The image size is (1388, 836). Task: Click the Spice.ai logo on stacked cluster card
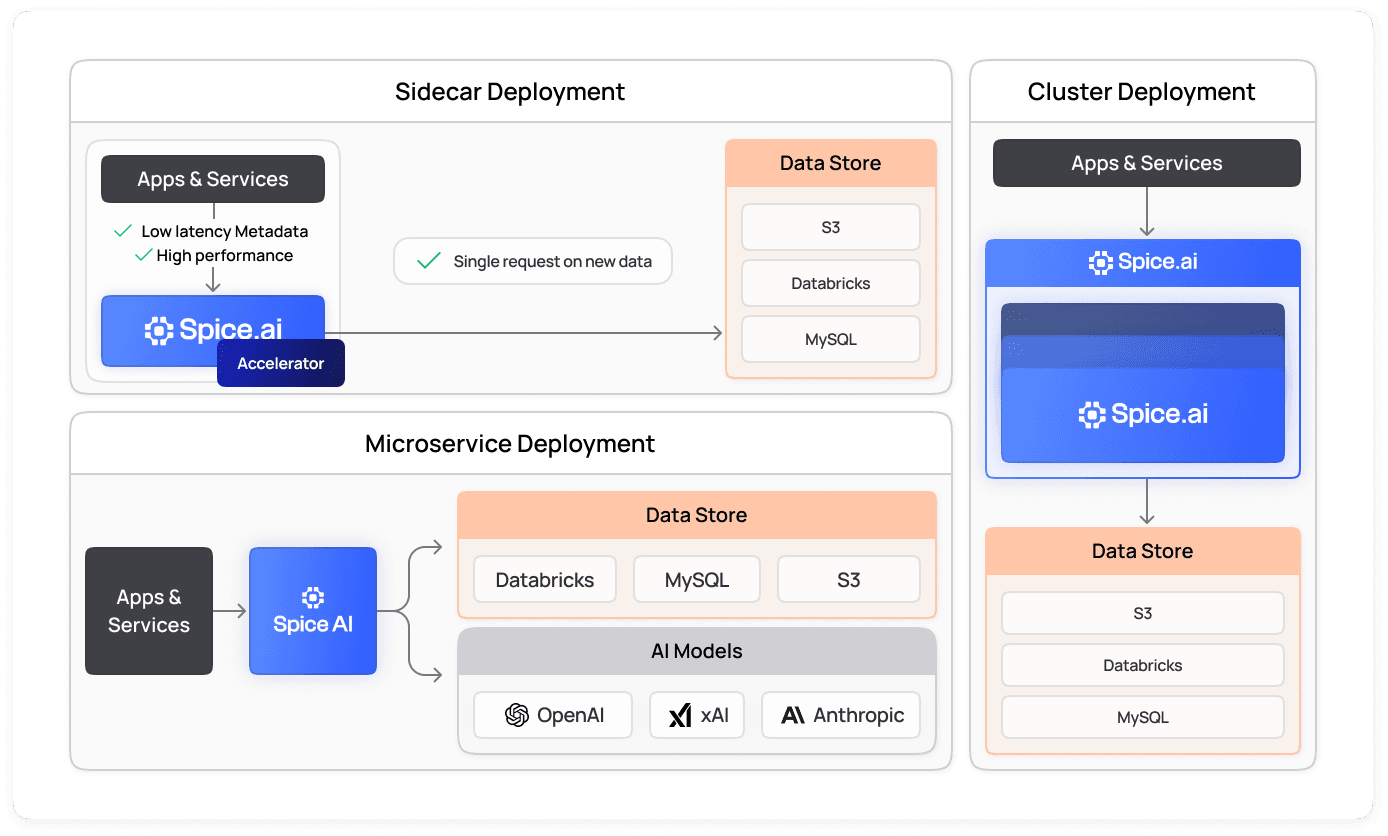click(1092, 415)
